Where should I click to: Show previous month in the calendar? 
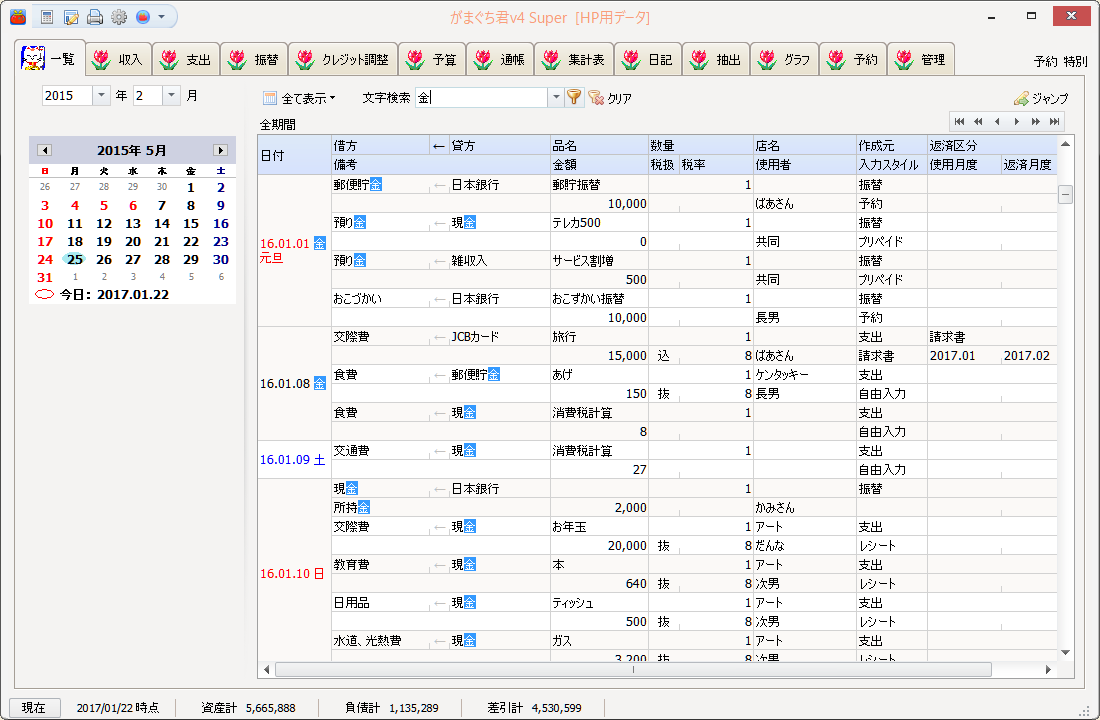44,150
